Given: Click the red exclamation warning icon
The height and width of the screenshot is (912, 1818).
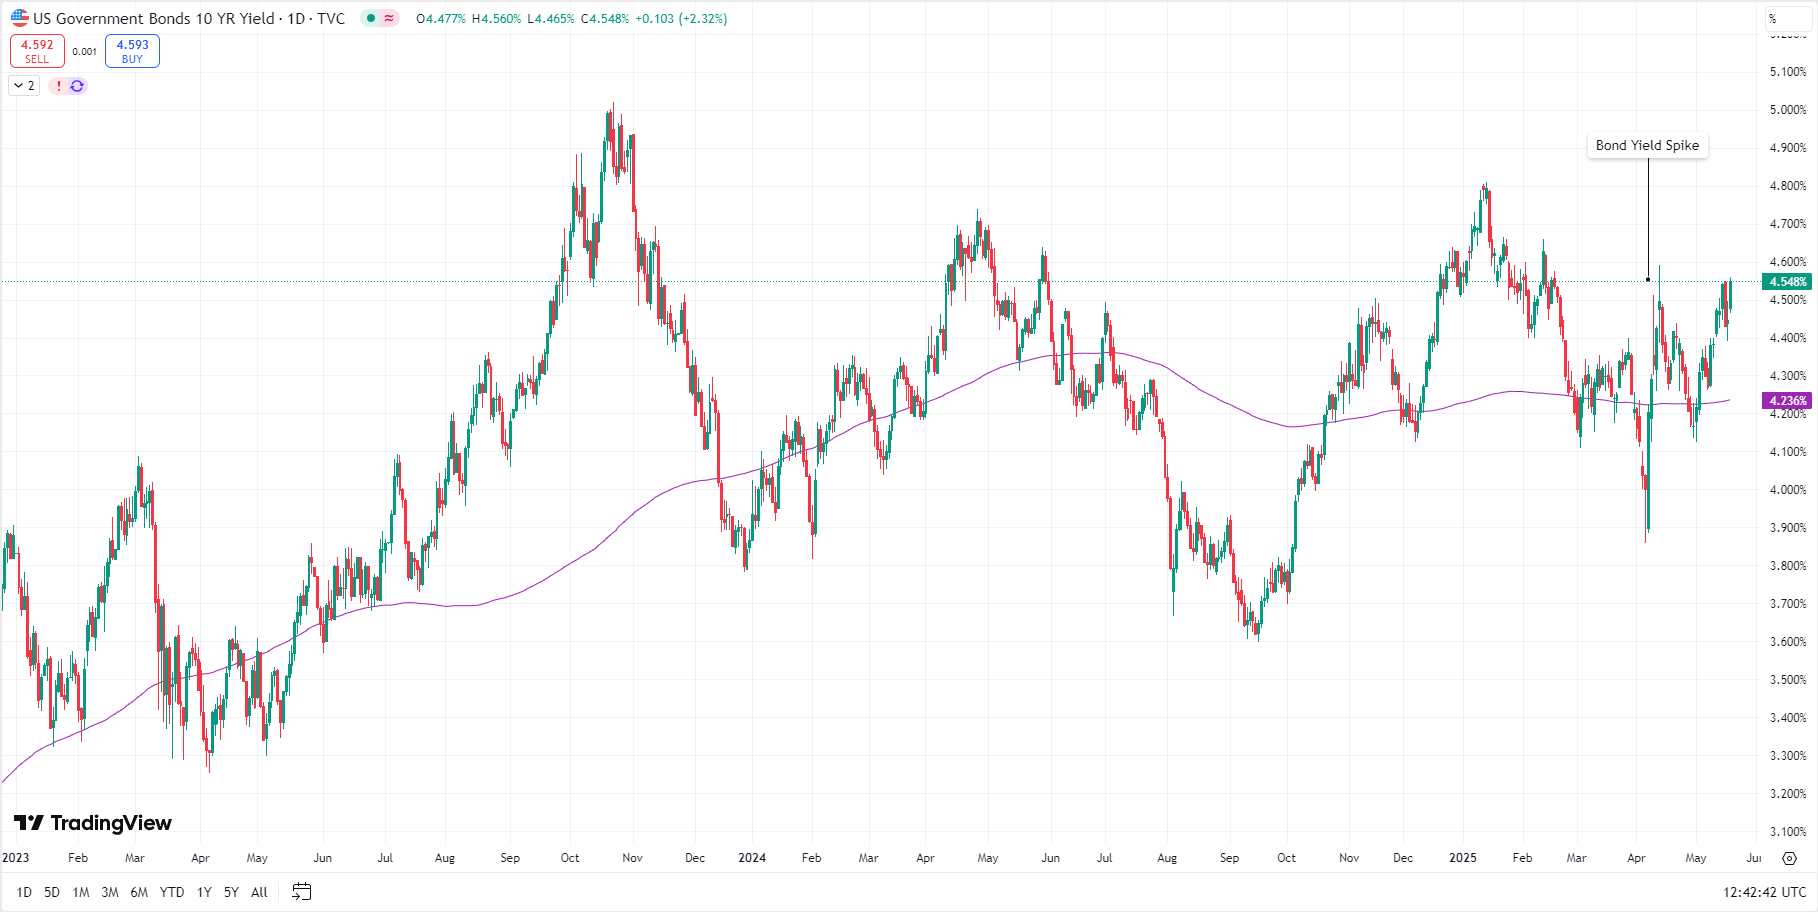Looking at the screenshot, I should (59, 86).
